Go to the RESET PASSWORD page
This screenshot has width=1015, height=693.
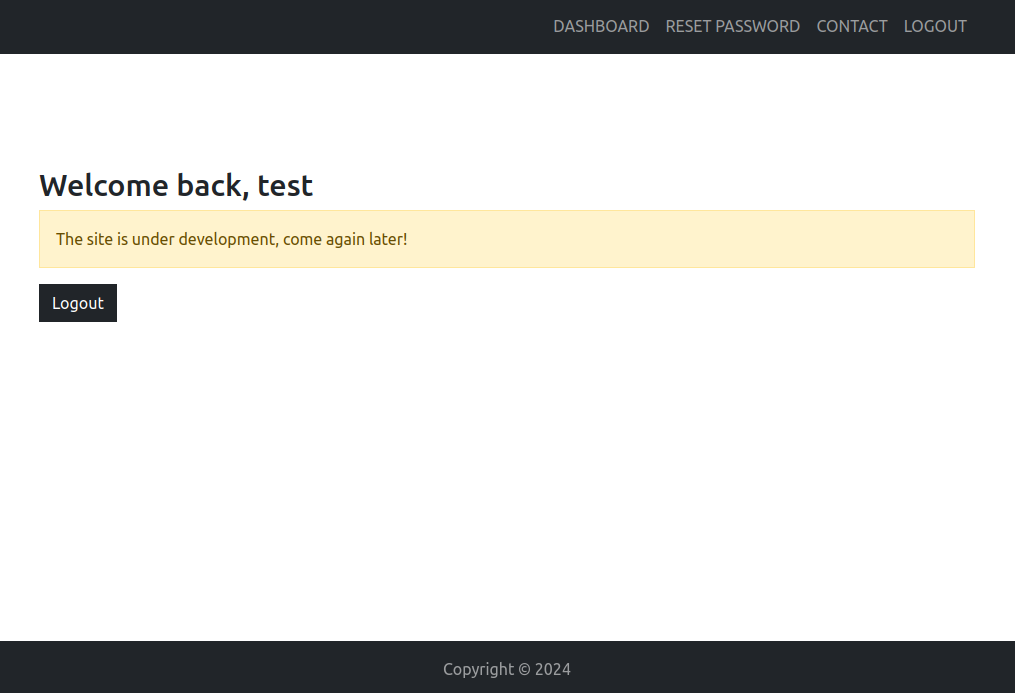(733, 27)
